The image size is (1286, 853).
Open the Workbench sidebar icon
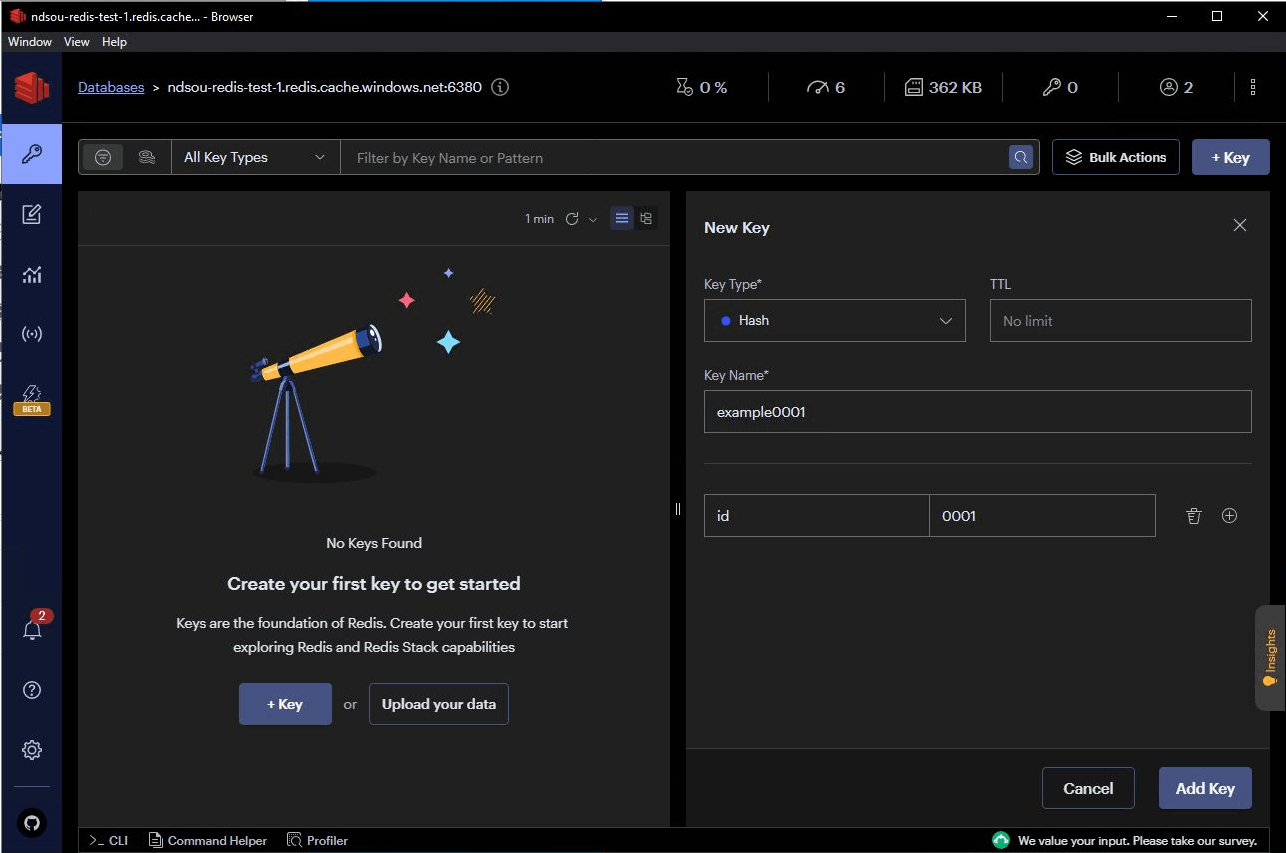point(32,214)
